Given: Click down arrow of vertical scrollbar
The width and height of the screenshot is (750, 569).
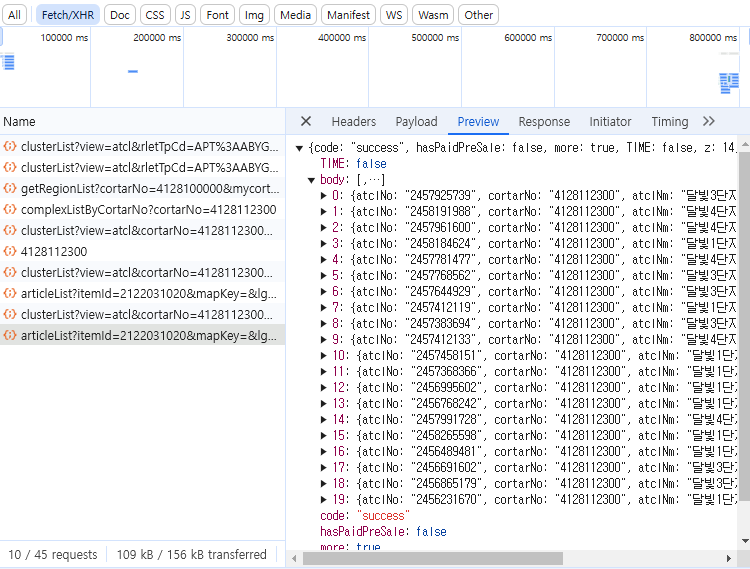Looking at the screenshot, I should [x=745, y=541].
